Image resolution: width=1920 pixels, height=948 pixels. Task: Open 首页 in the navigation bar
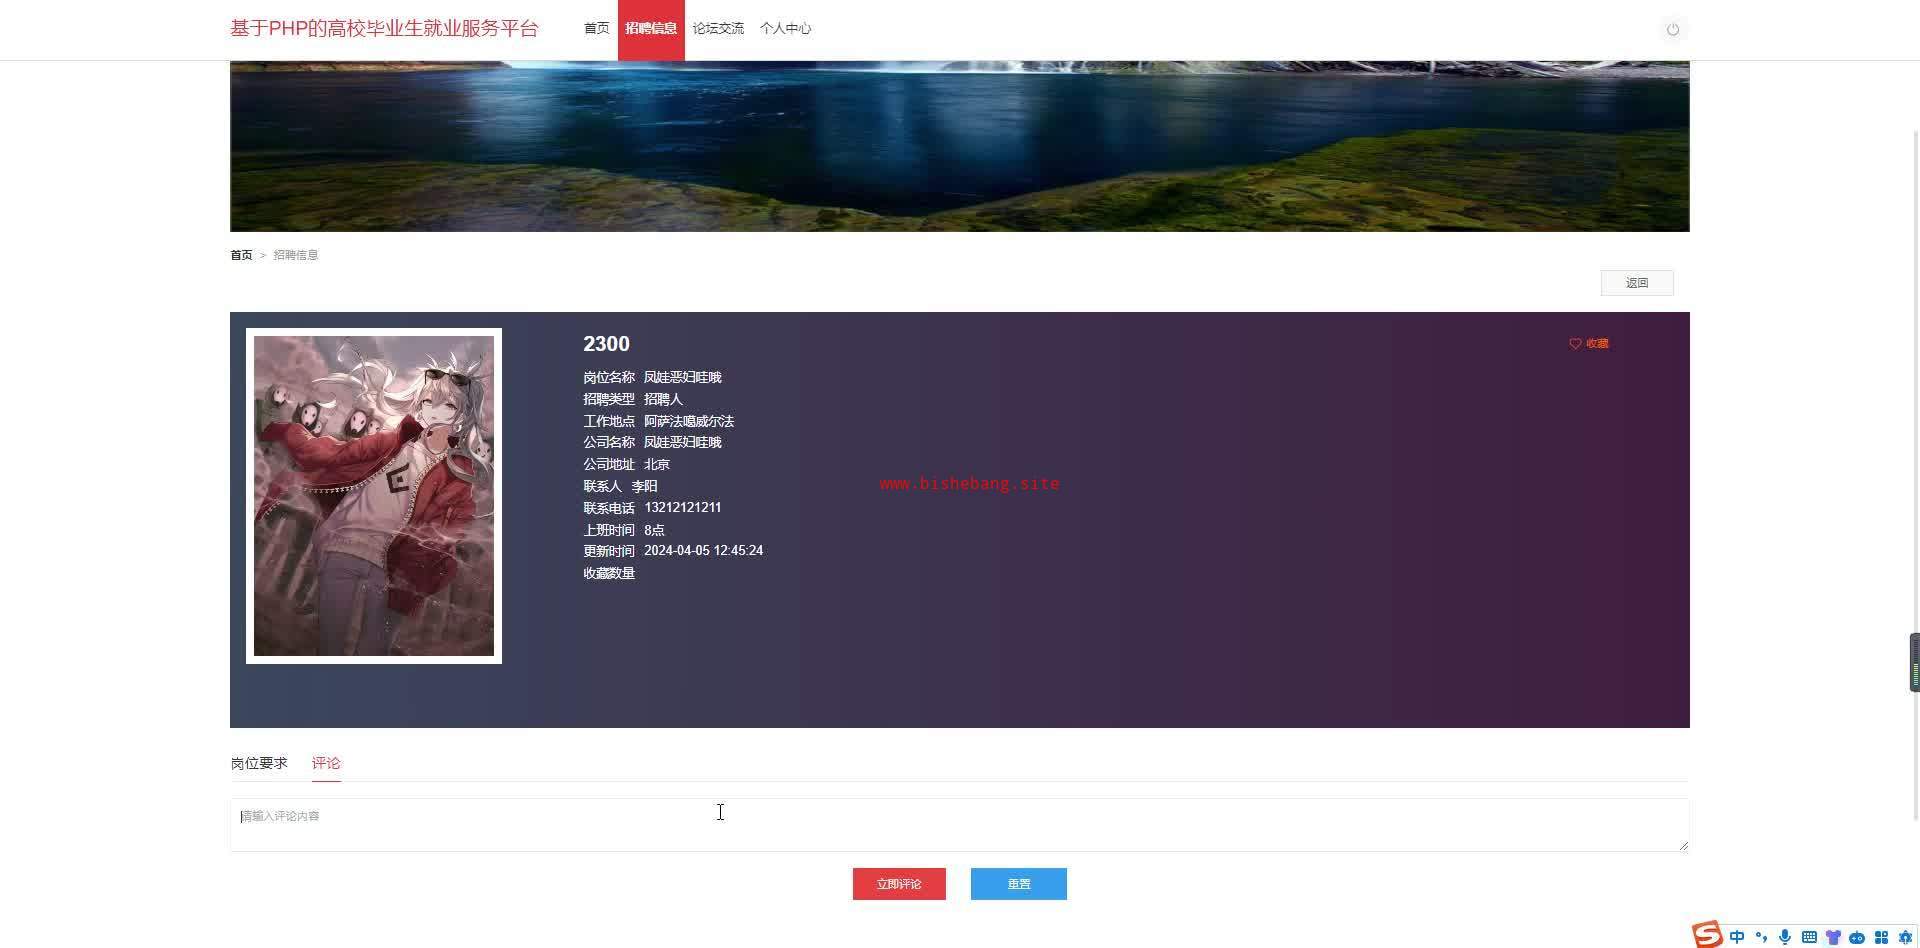[597, 29]
